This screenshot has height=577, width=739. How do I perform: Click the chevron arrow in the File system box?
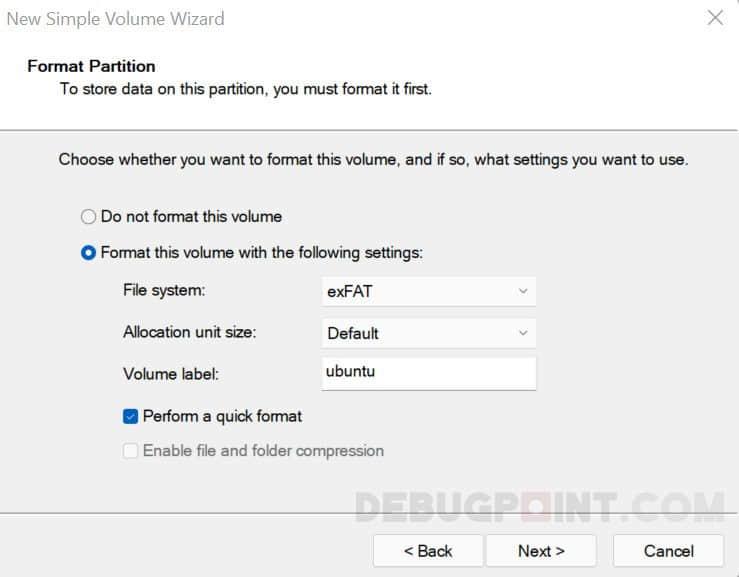(x=522, y=291)
